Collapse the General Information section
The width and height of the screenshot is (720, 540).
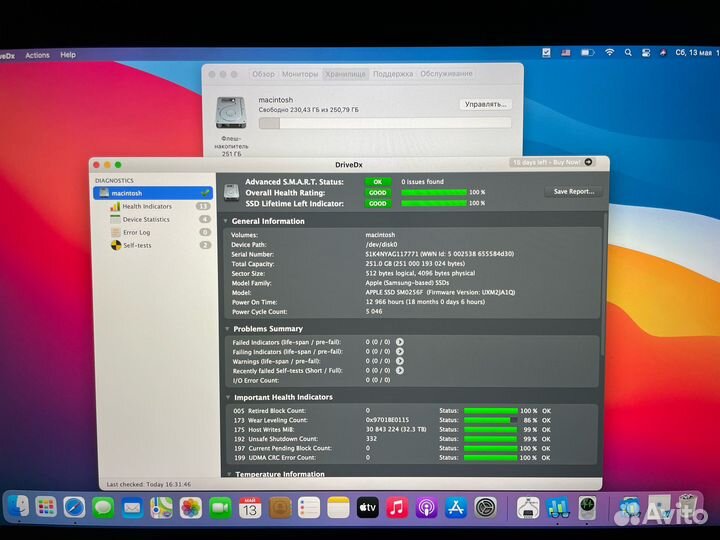coord(225,221)
